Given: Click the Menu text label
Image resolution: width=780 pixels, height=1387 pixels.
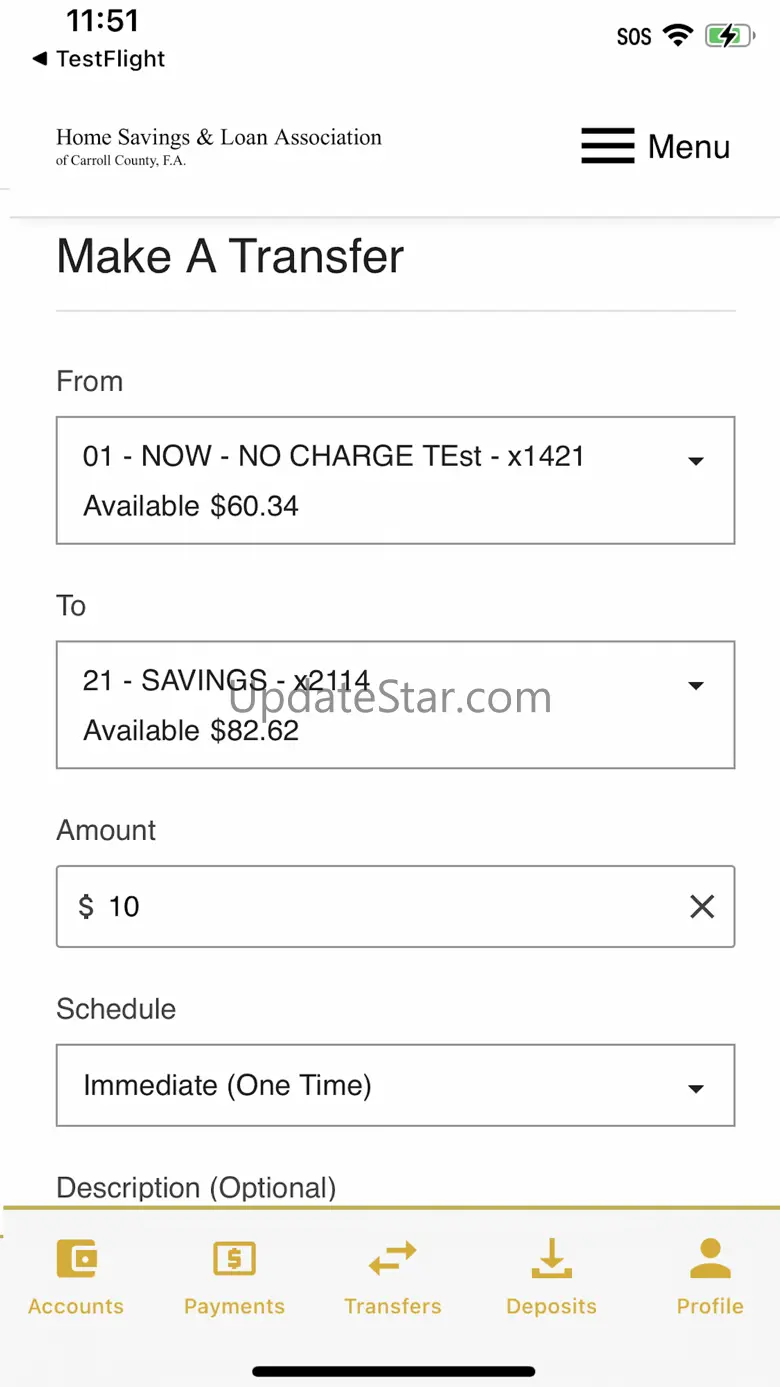Looking at the screenshot, I should [689, 147].
